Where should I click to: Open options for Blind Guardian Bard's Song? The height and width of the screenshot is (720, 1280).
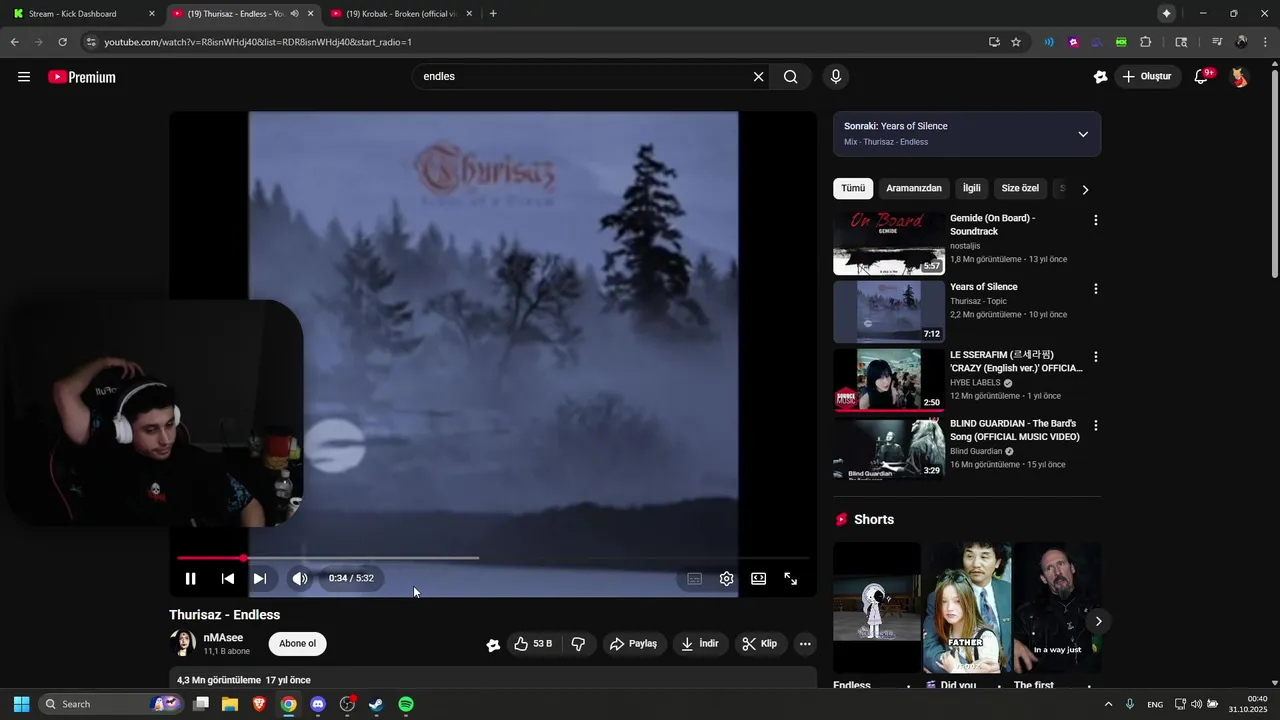pos(1096,425)
